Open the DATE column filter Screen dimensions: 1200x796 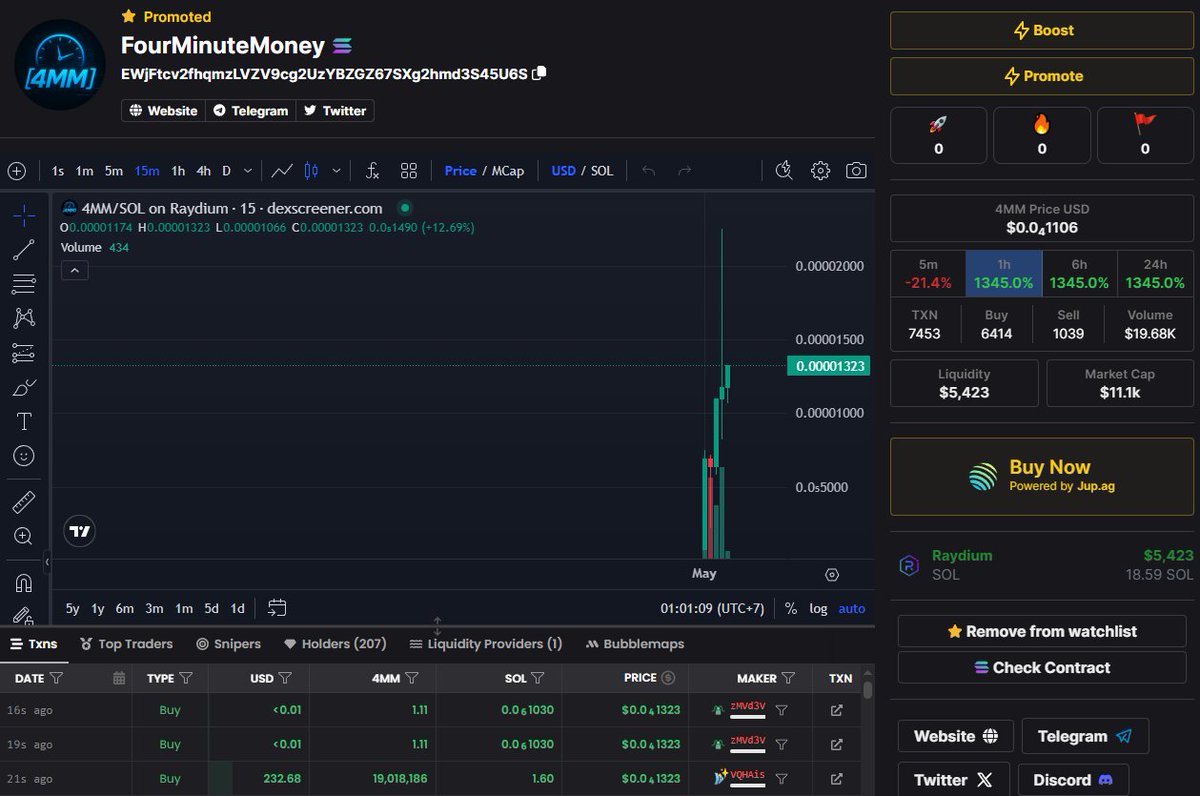pyautogui.click(x=57, y=678)
